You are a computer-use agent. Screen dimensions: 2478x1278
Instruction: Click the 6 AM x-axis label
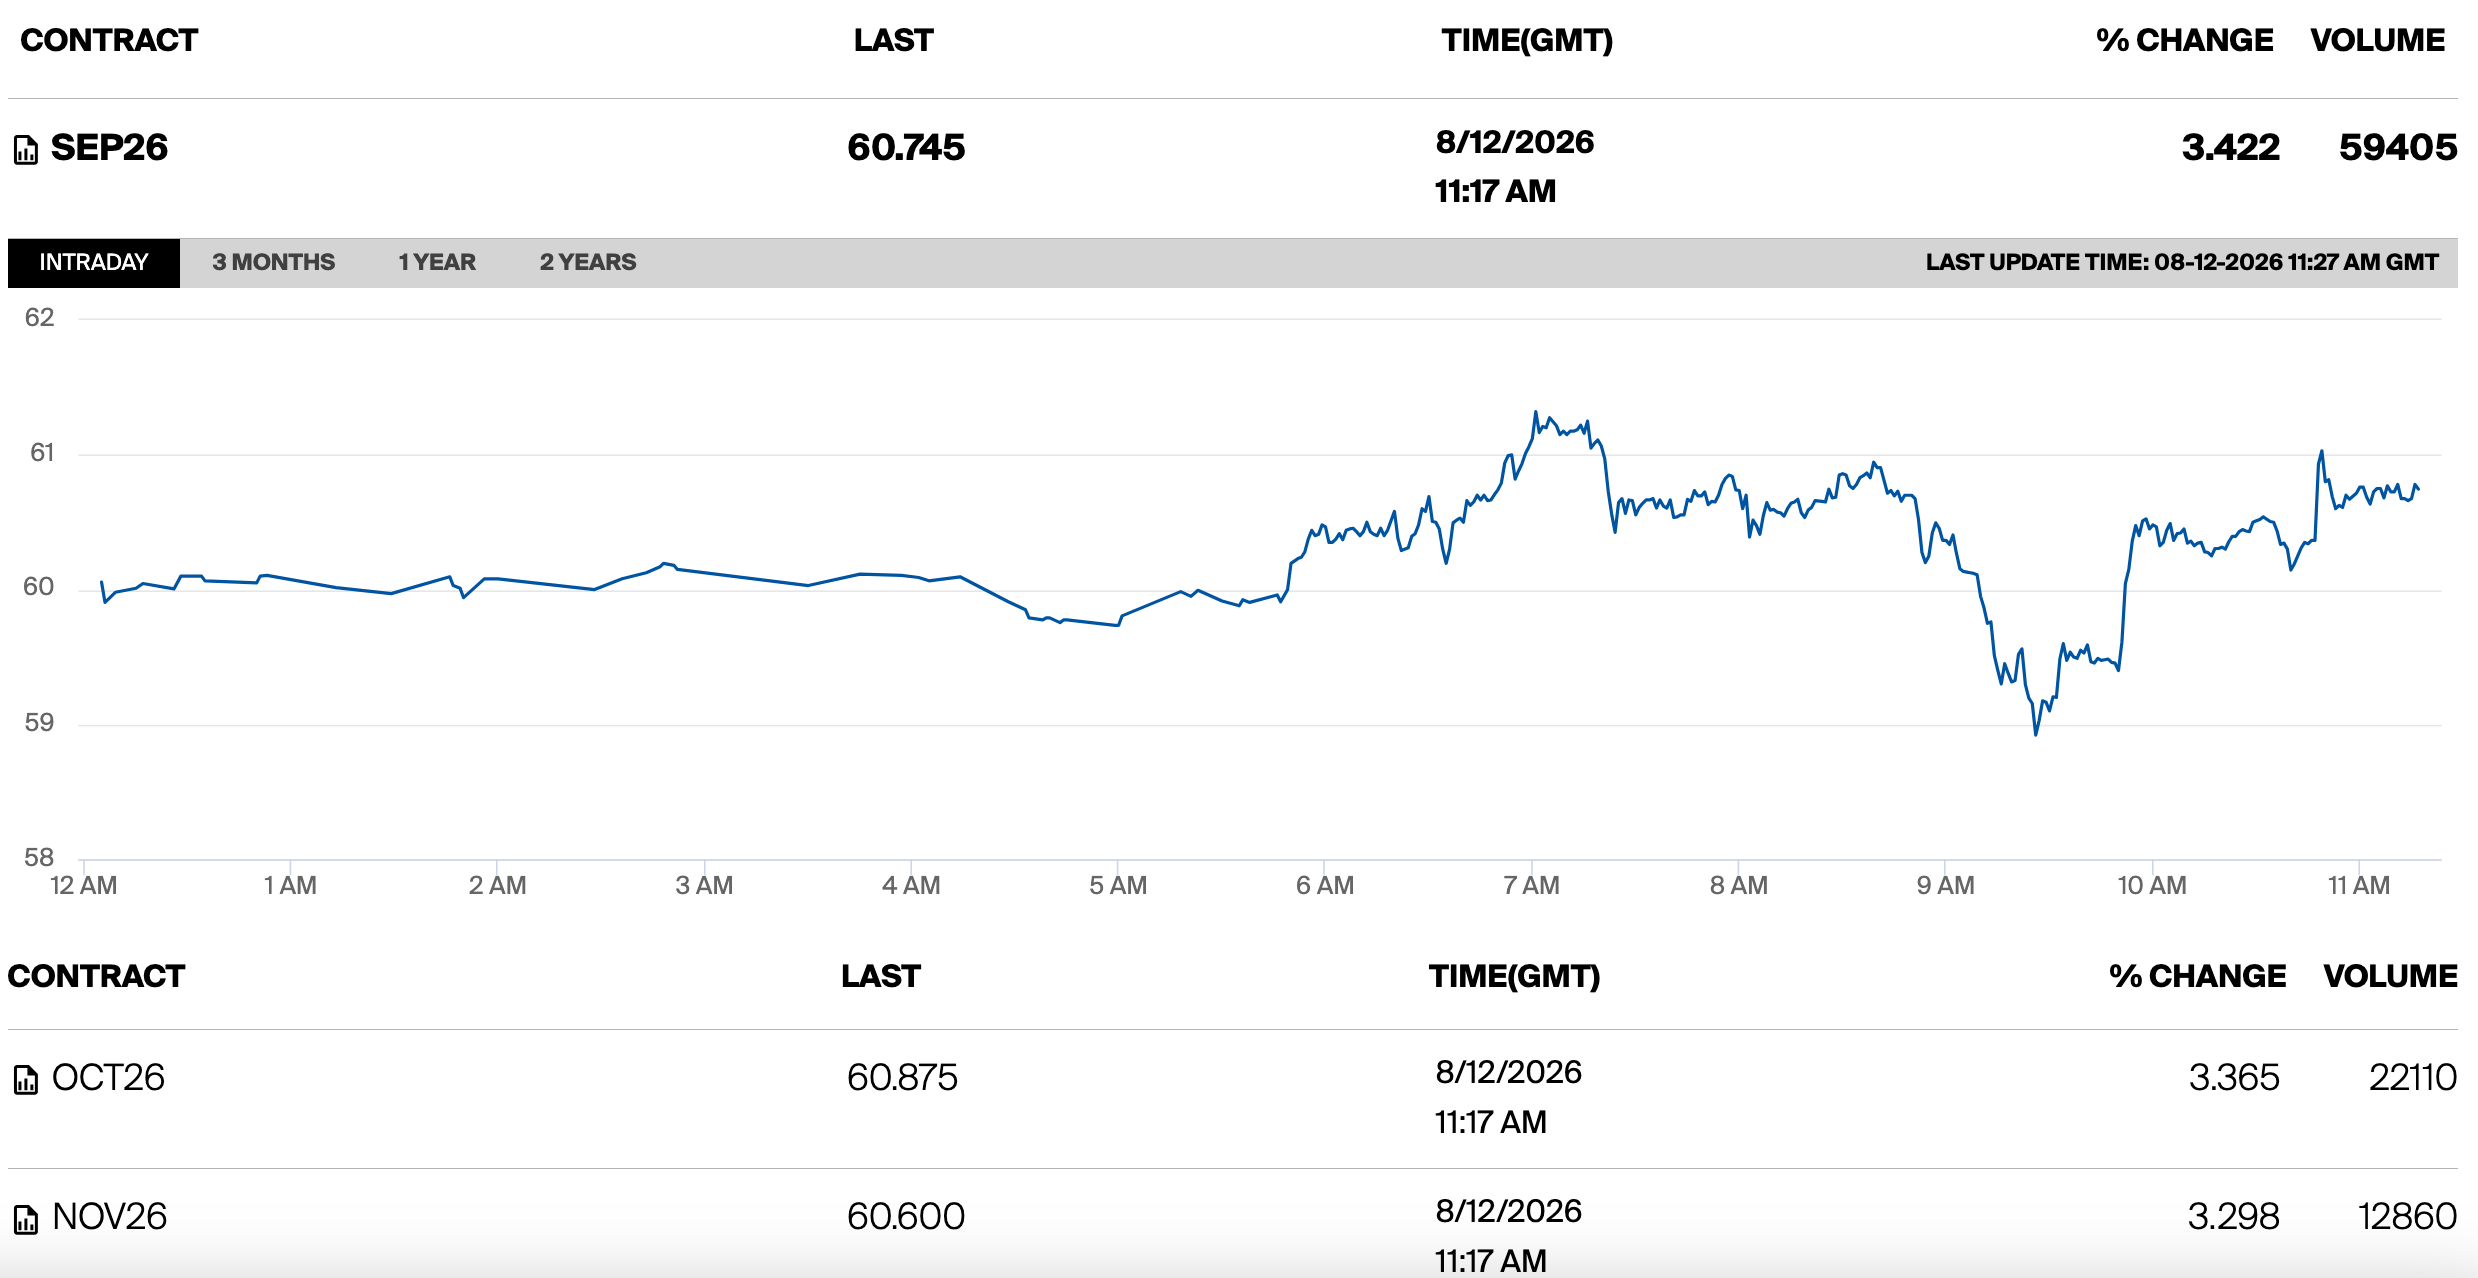(x=1325, y=886)
